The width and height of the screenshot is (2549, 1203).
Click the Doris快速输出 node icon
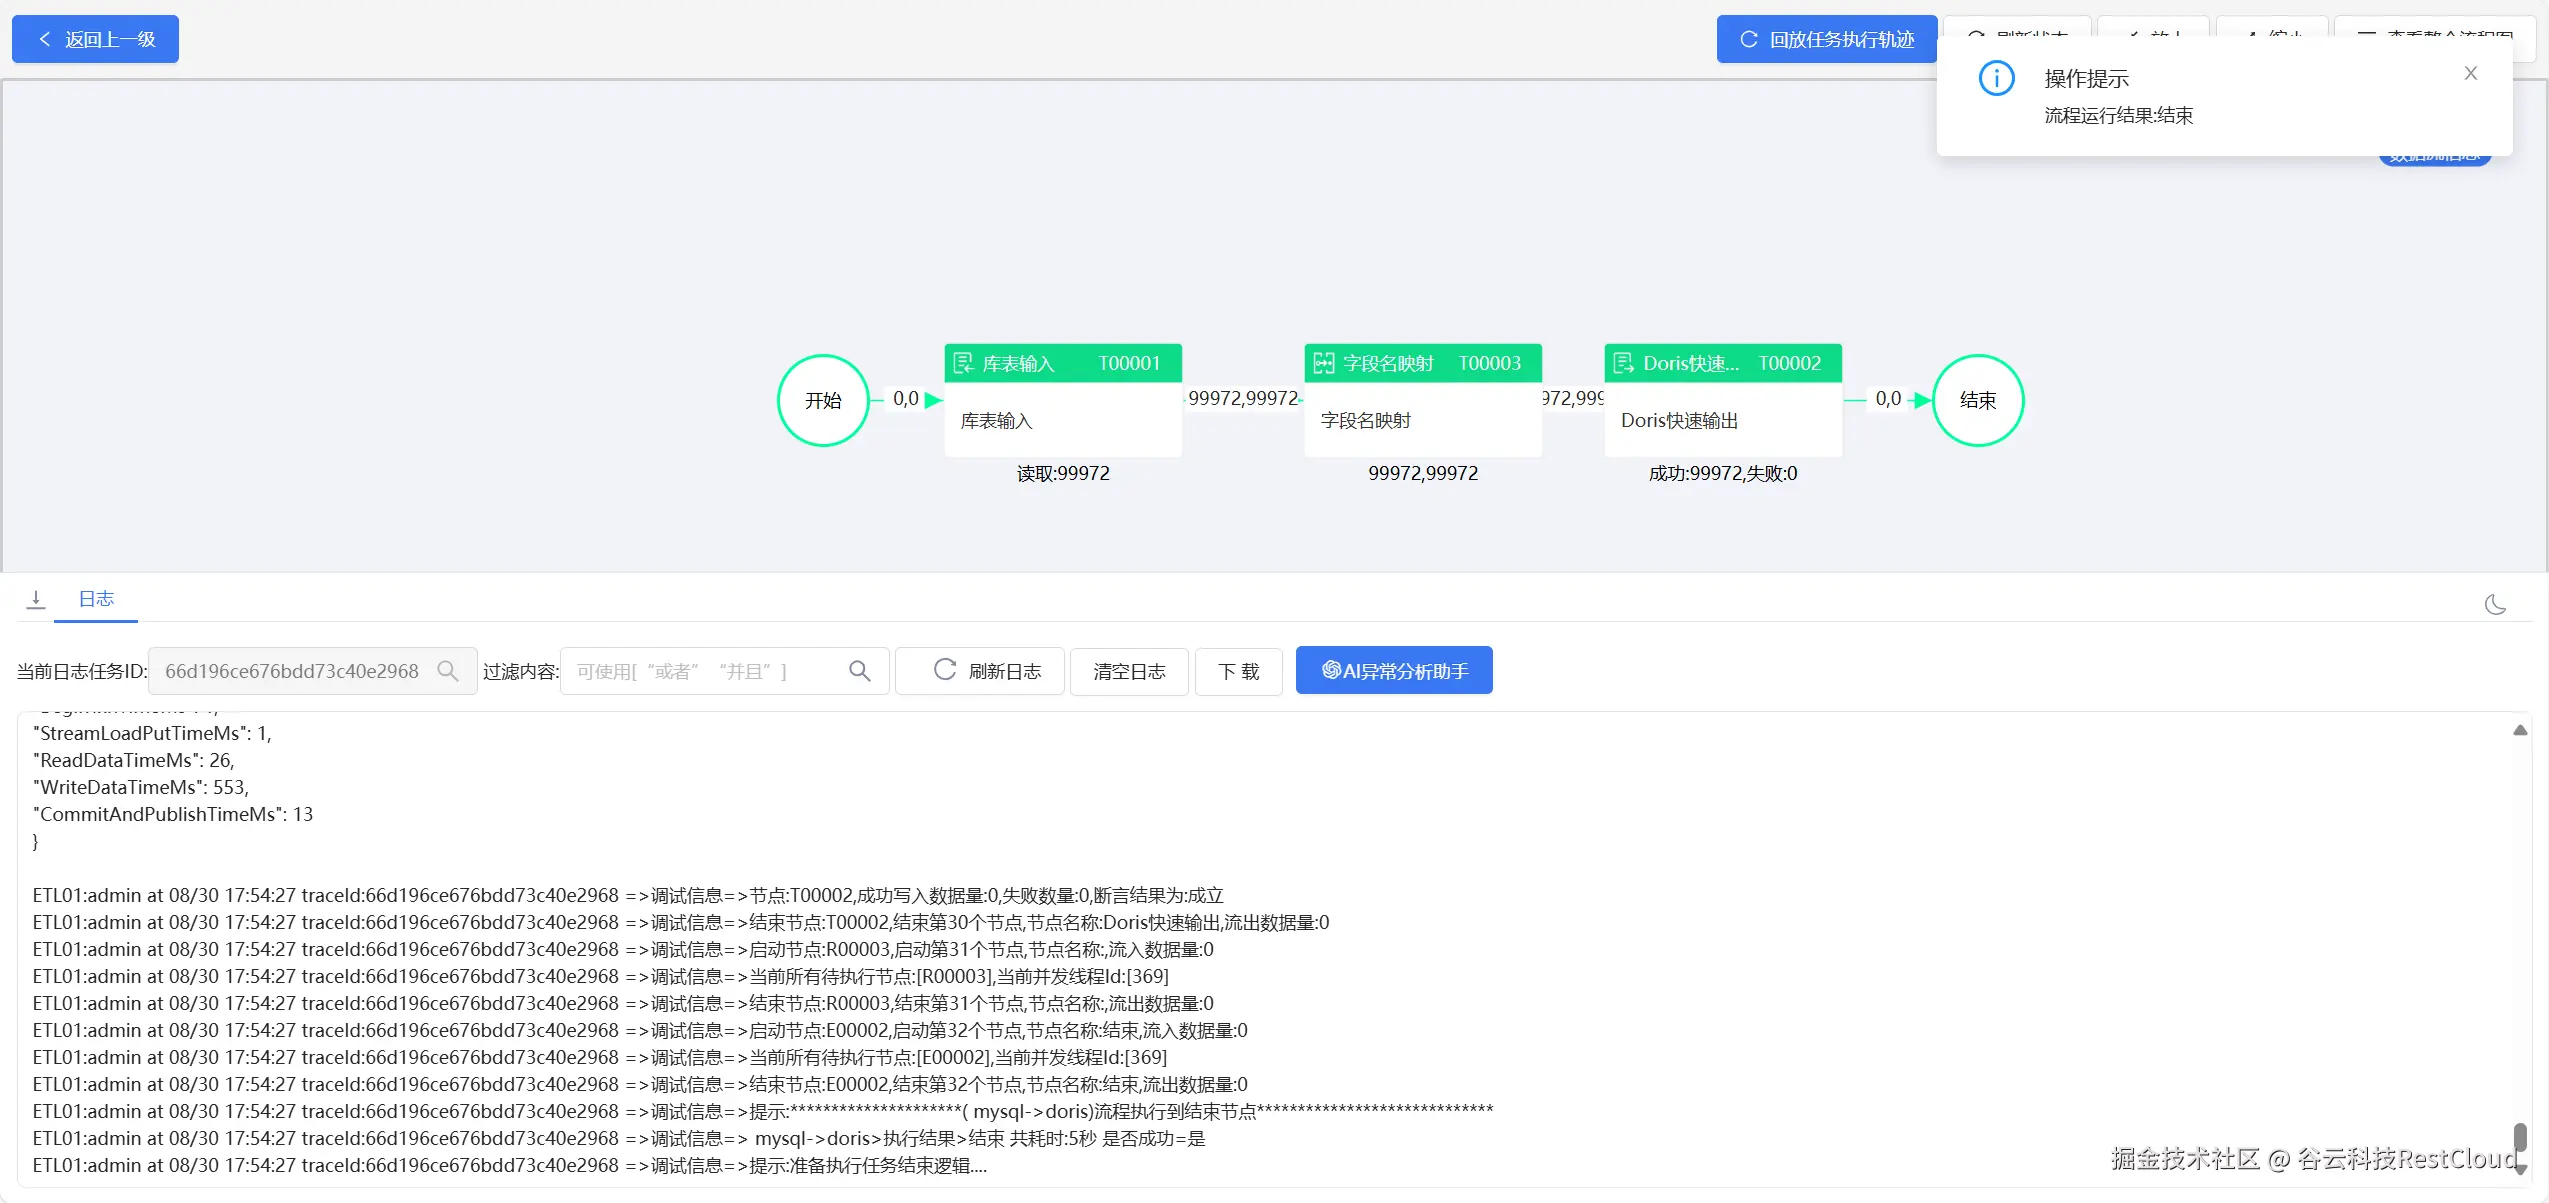pos(1623,363)
